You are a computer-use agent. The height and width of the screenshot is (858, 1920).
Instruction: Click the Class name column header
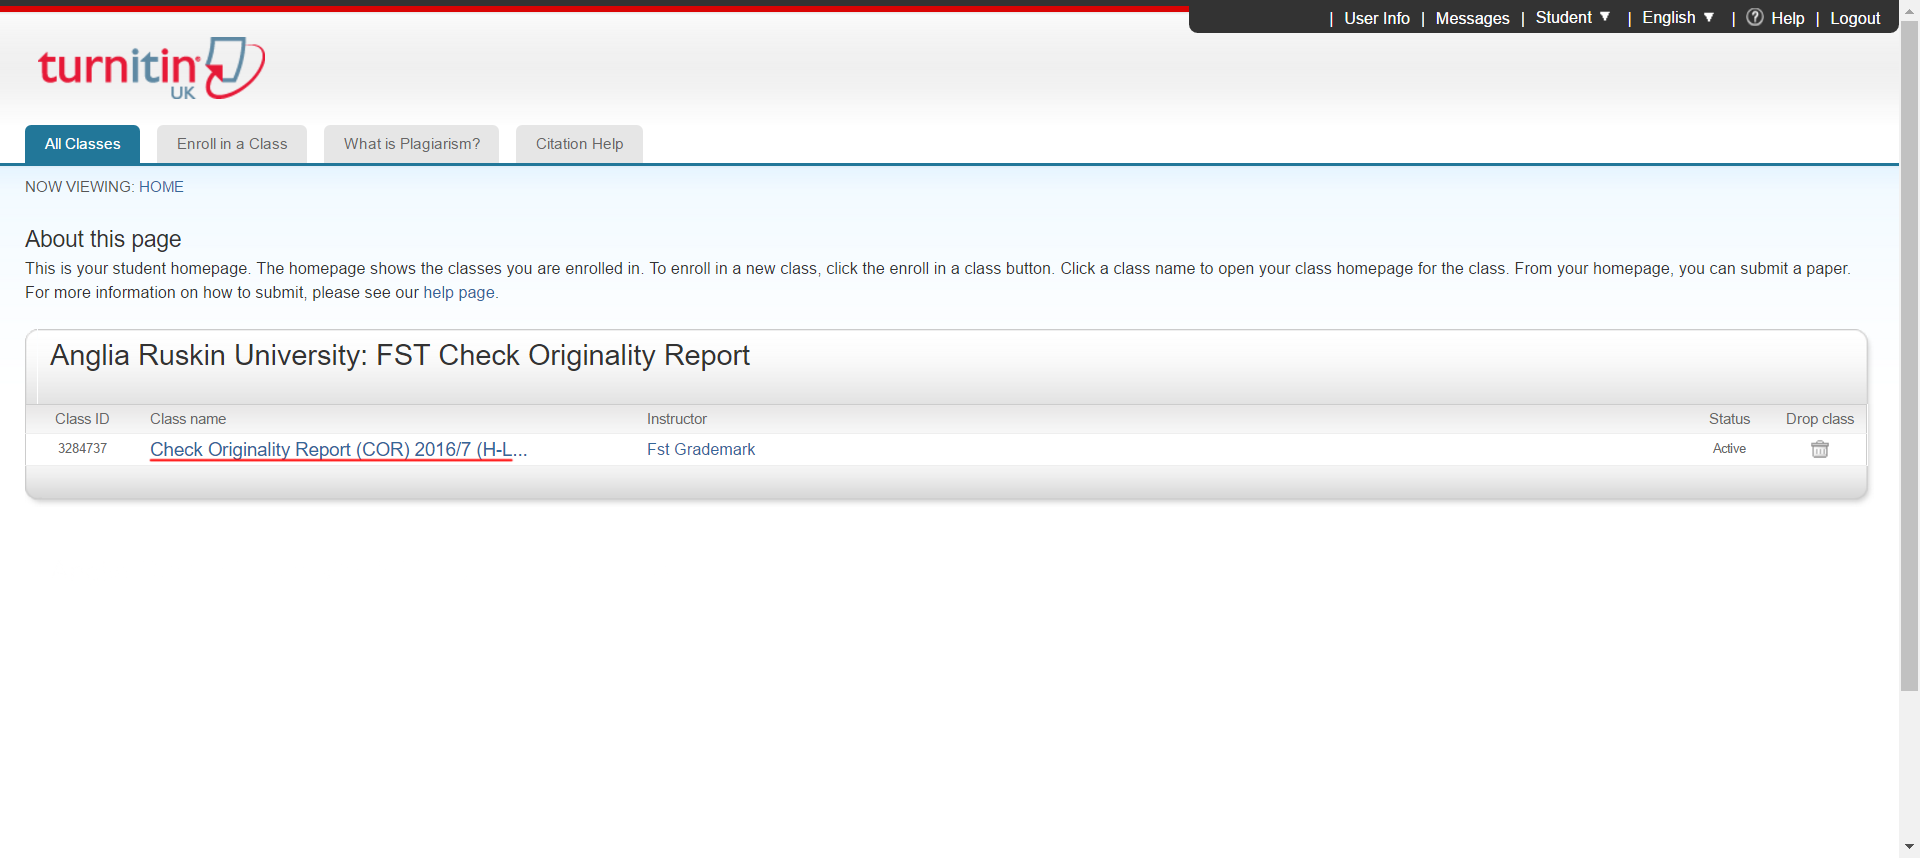[188, 419]
